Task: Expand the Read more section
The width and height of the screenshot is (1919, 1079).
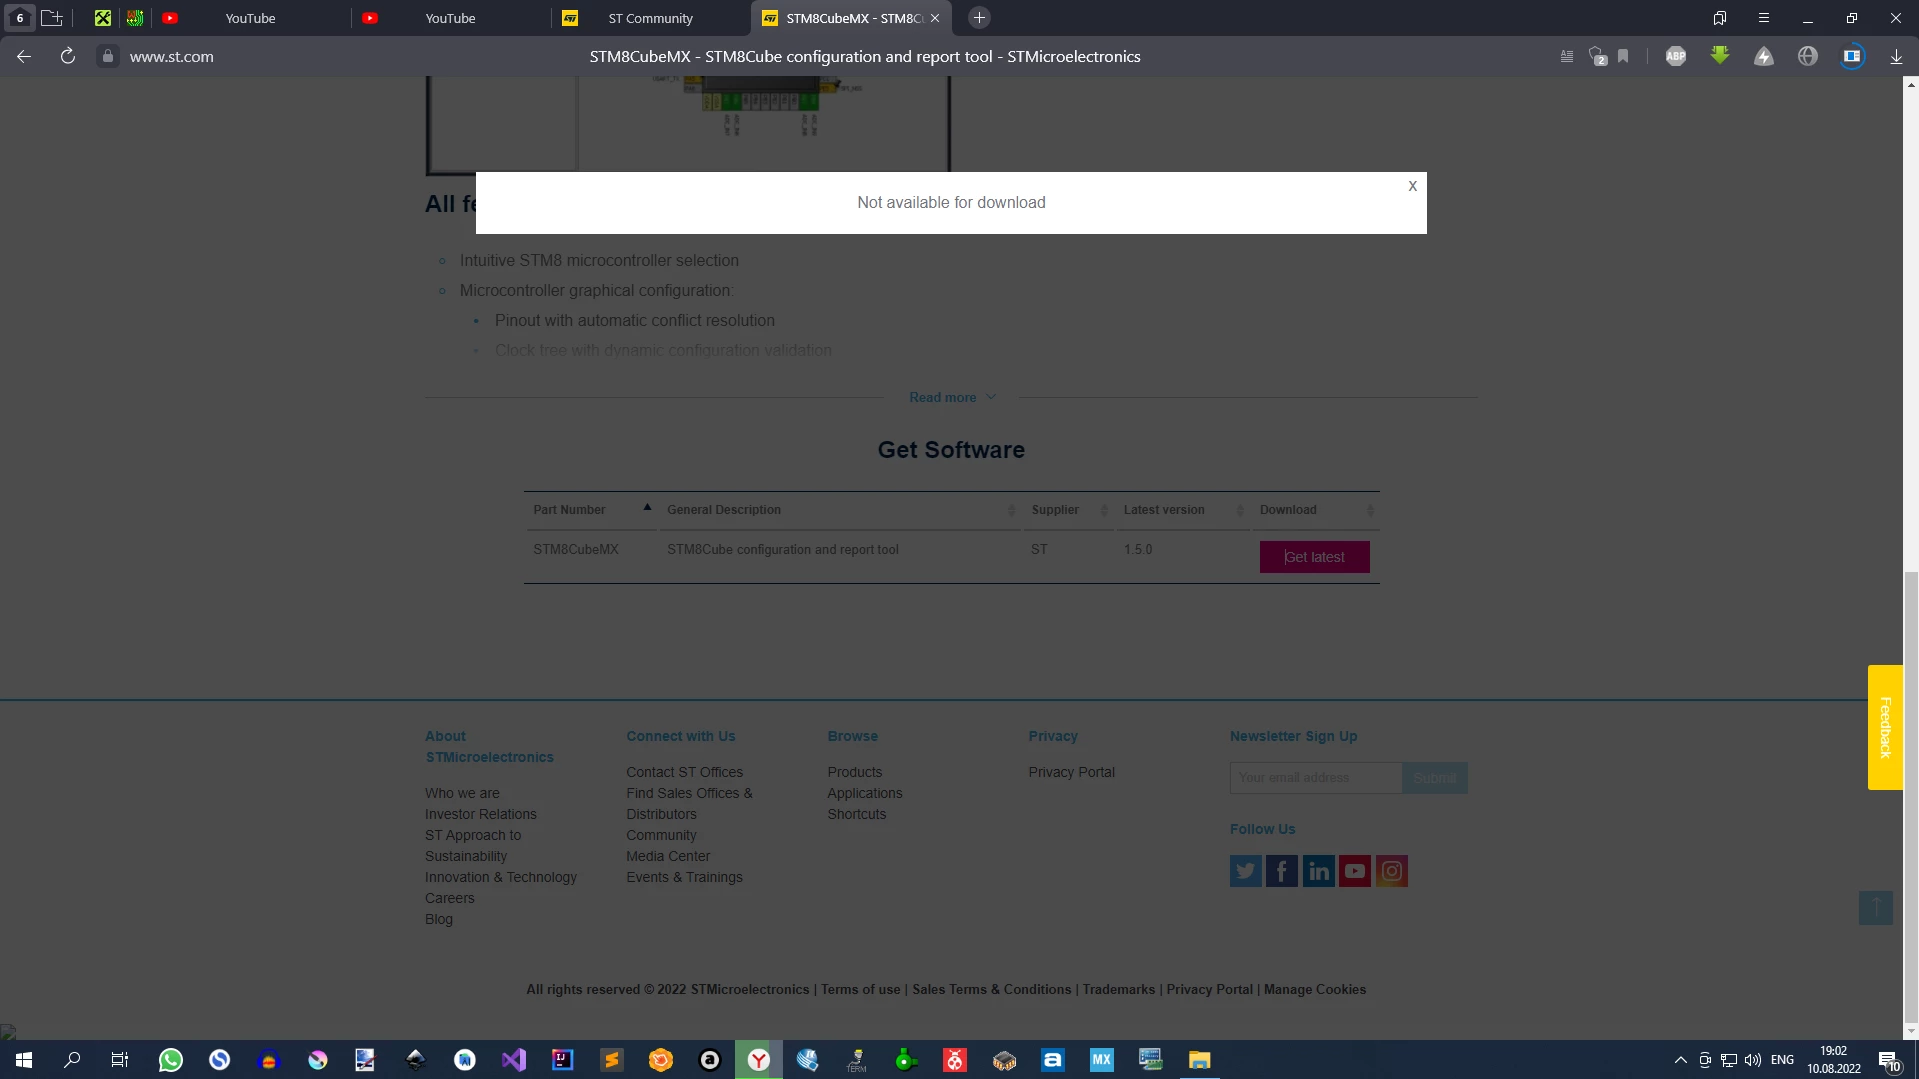Action: pos(952,397)
